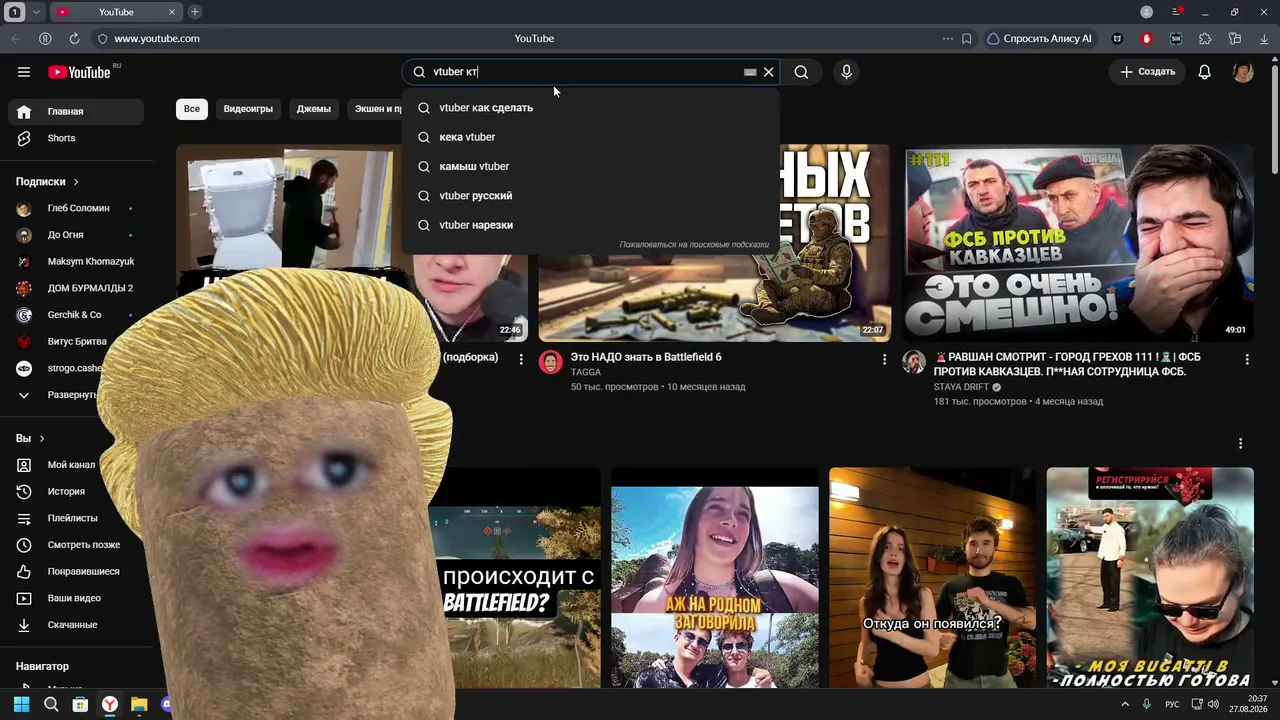Image resolution: width=1280 pixels, height=720 pixels.
Task: Report search suggestions link
Action: [x=694, y=245]
